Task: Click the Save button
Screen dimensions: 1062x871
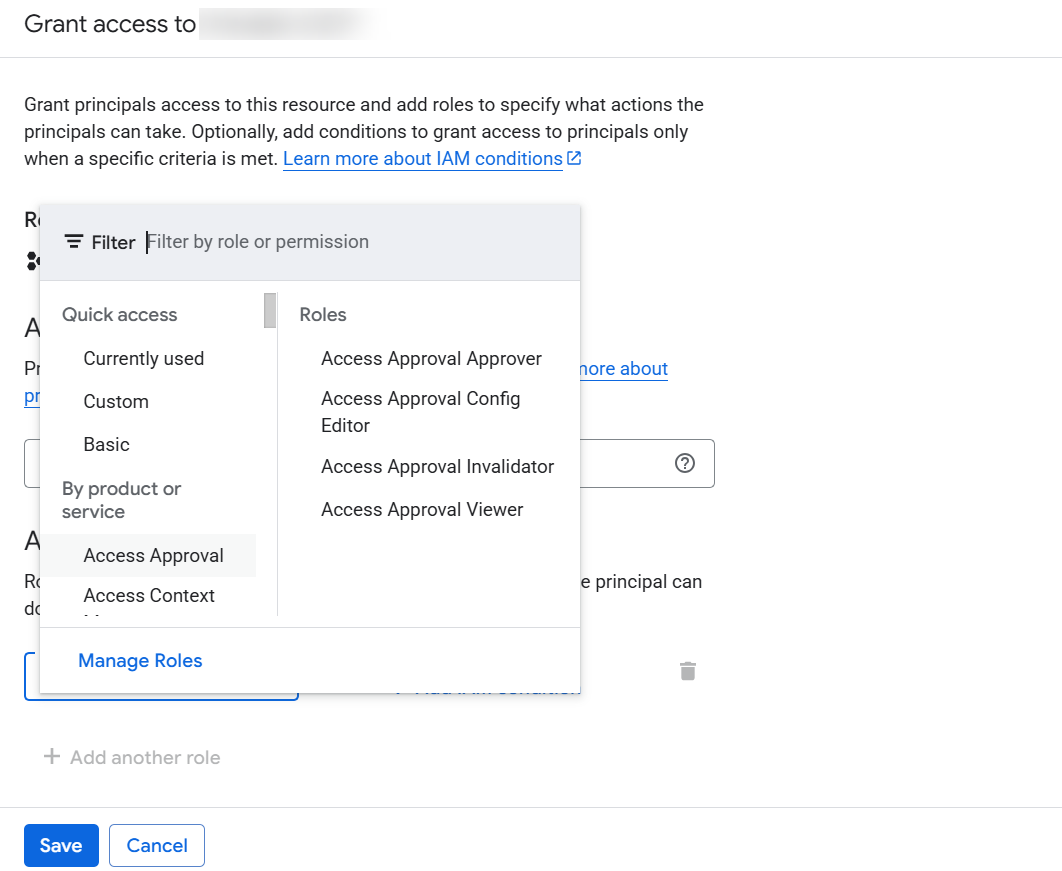Action: click(x=61, y=845)
